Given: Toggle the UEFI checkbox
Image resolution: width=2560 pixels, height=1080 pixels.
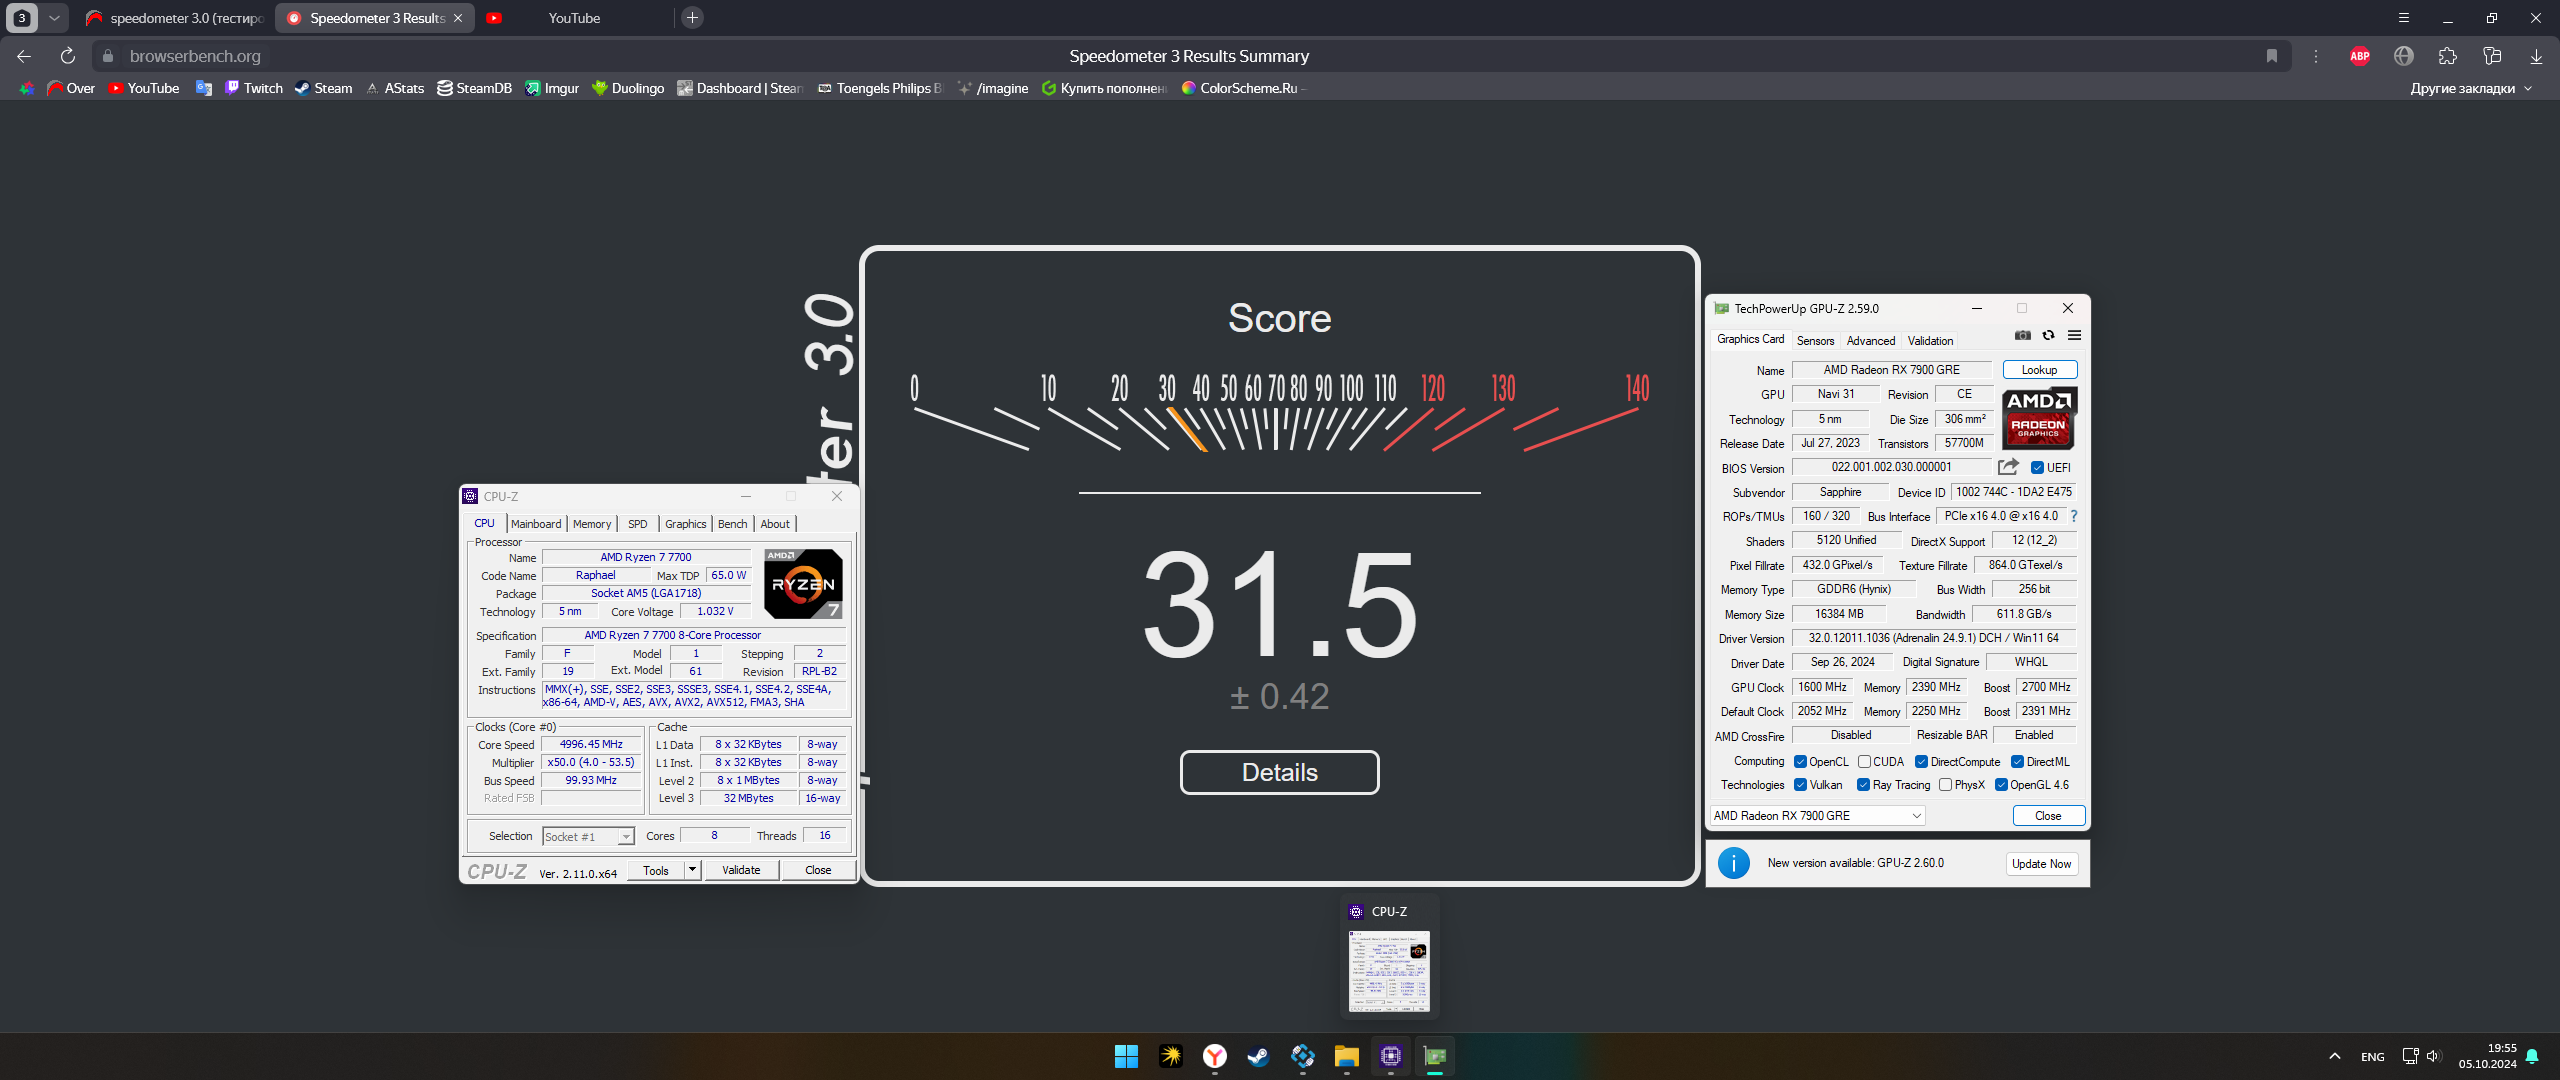Looking at the screenshot, I should [x=2037, y=468].
